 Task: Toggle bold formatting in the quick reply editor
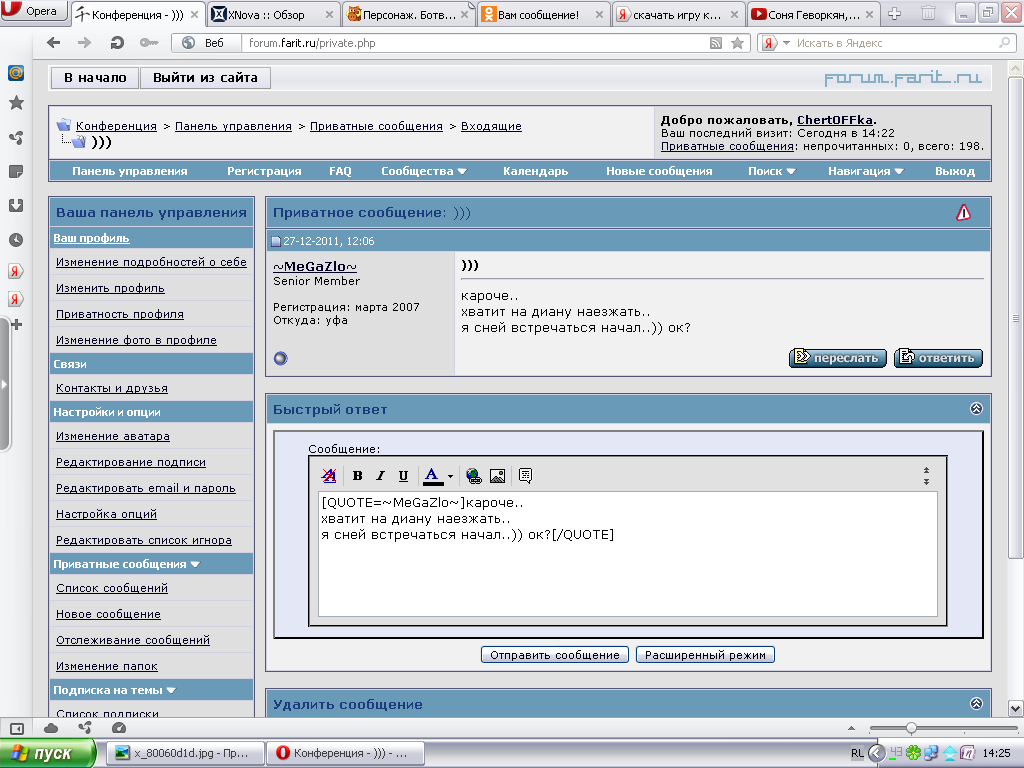tap(357, 475)
